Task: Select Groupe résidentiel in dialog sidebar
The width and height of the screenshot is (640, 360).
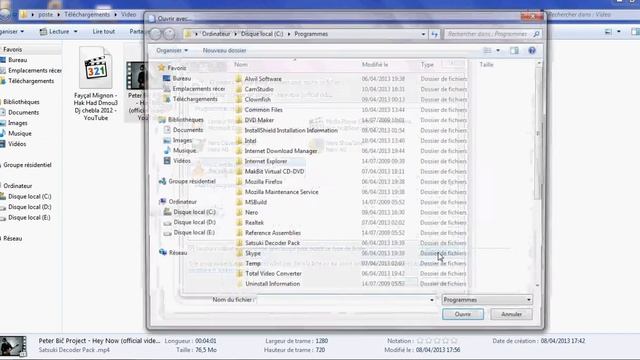Action: pos(192,181)
